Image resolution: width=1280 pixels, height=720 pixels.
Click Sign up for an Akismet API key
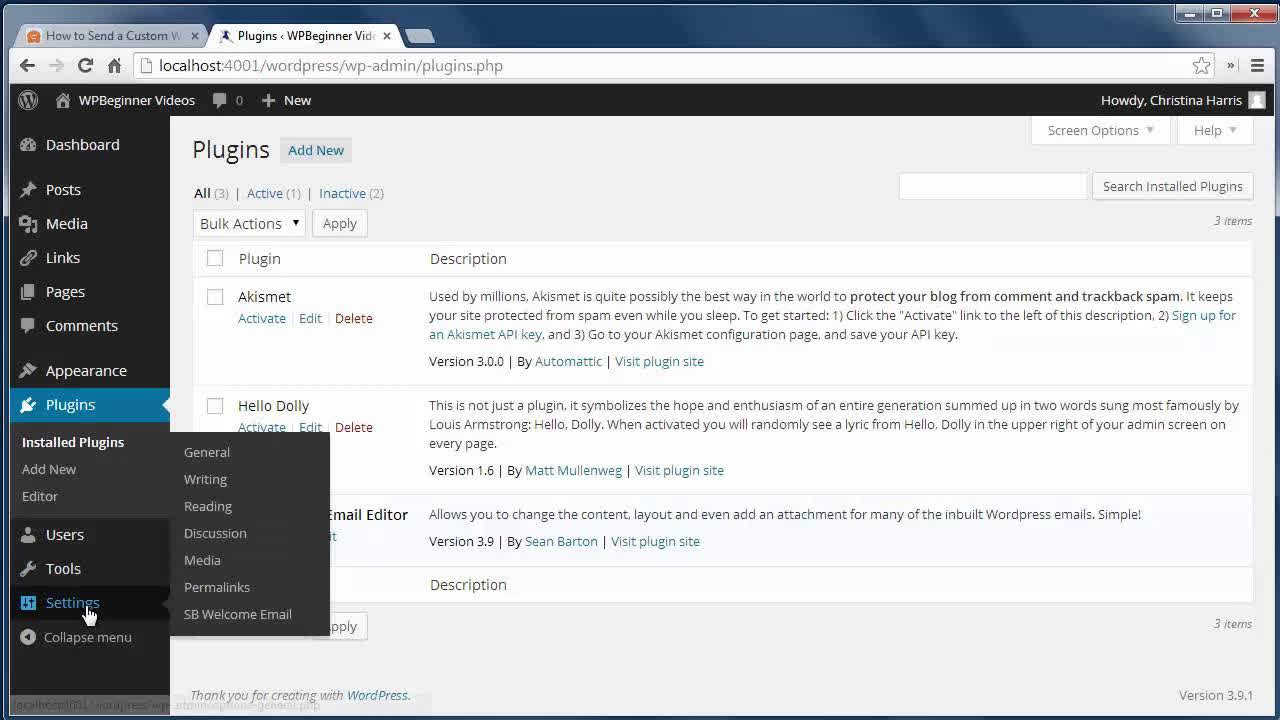tap(832, 325)
